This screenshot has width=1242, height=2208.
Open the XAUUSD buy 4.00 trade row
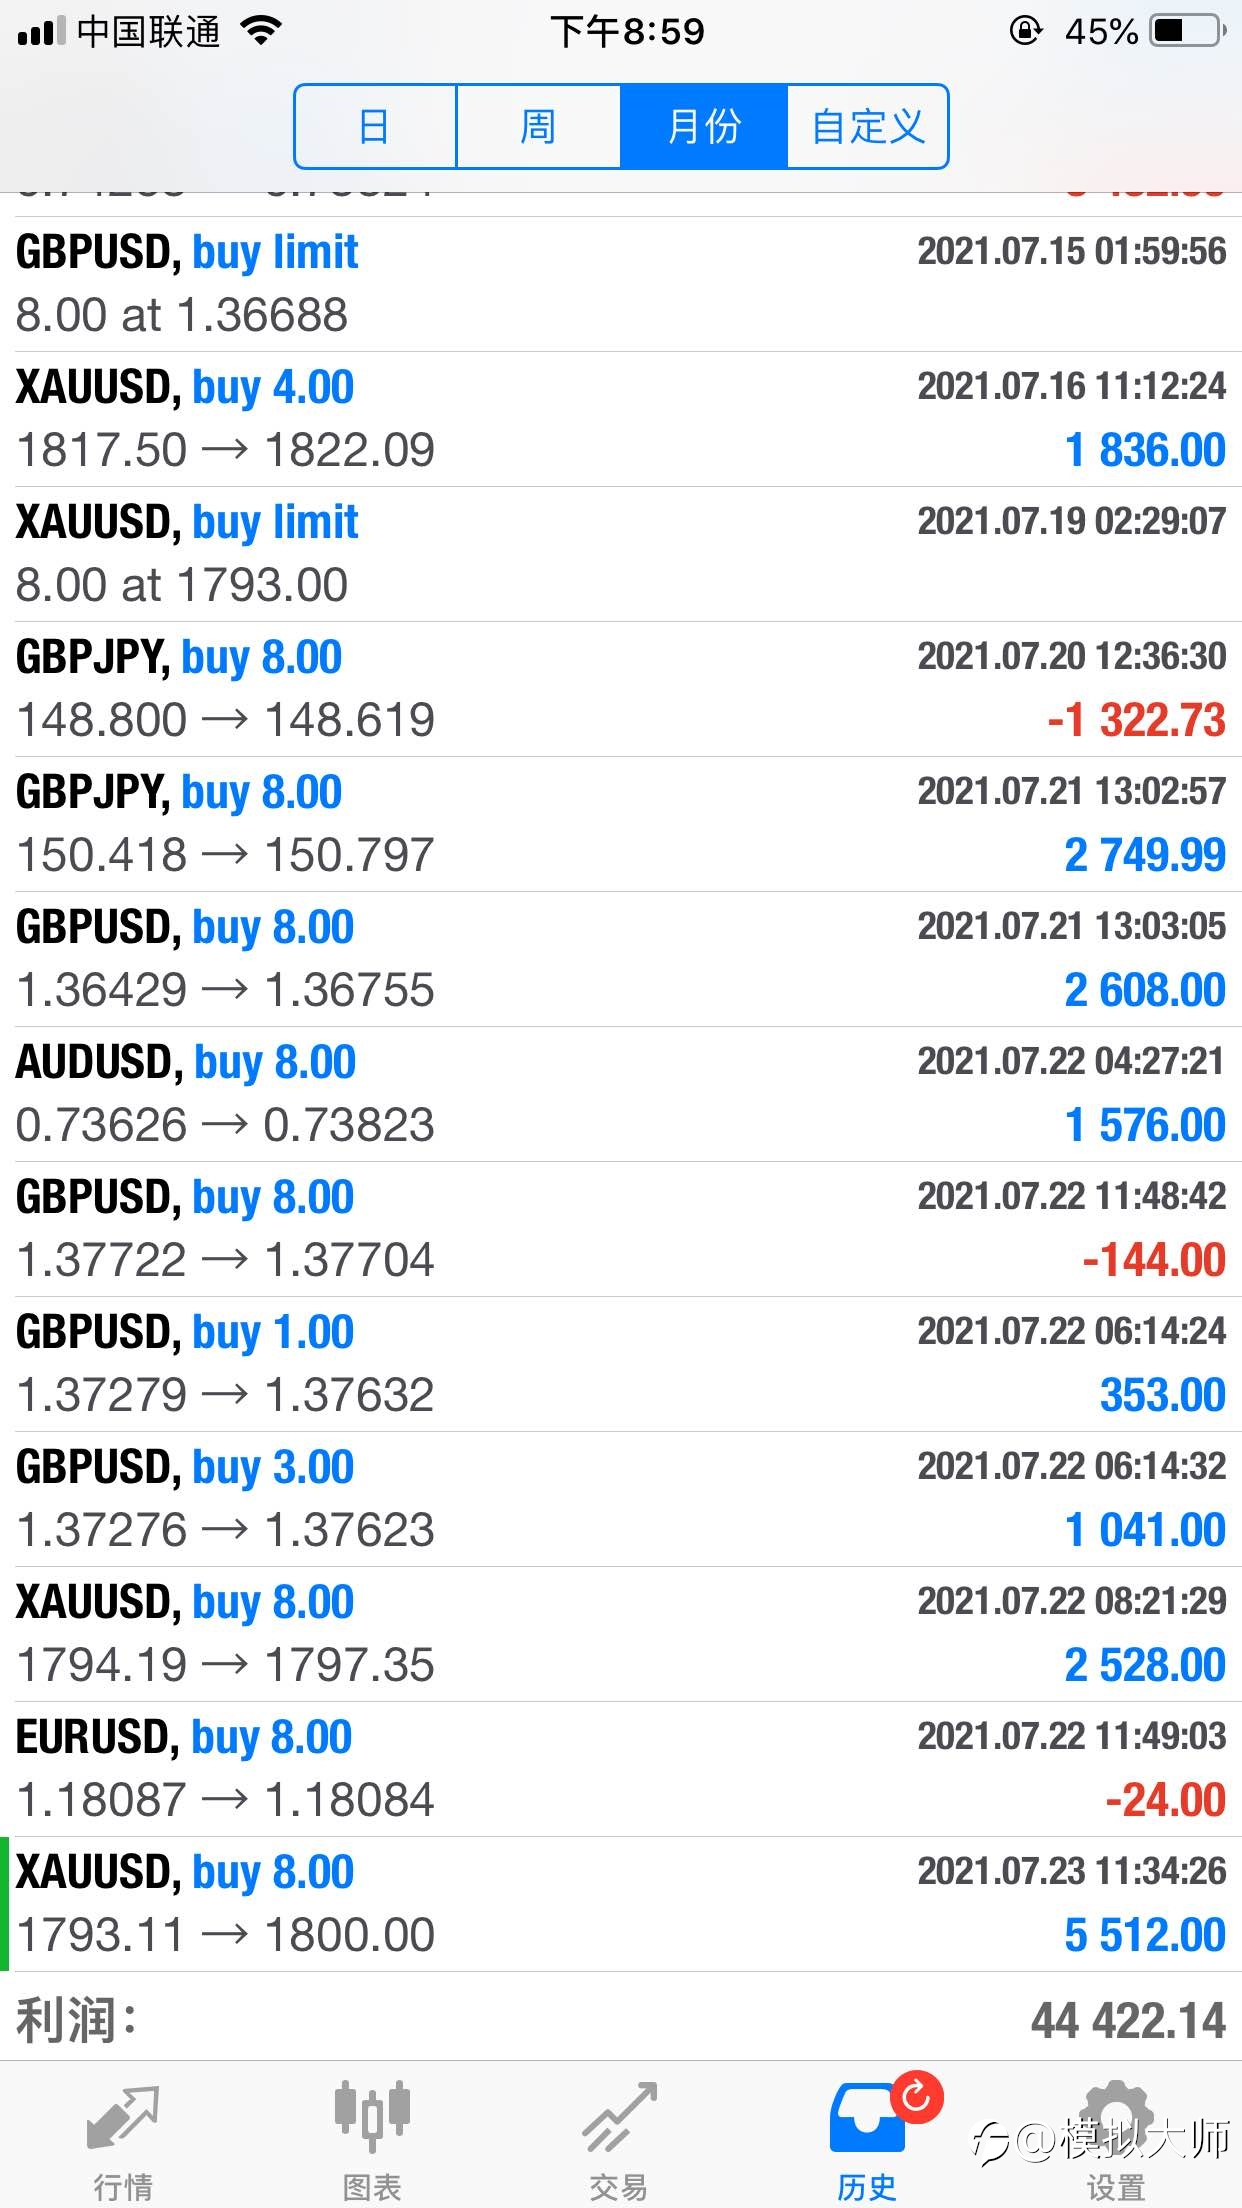coord(621,419)
